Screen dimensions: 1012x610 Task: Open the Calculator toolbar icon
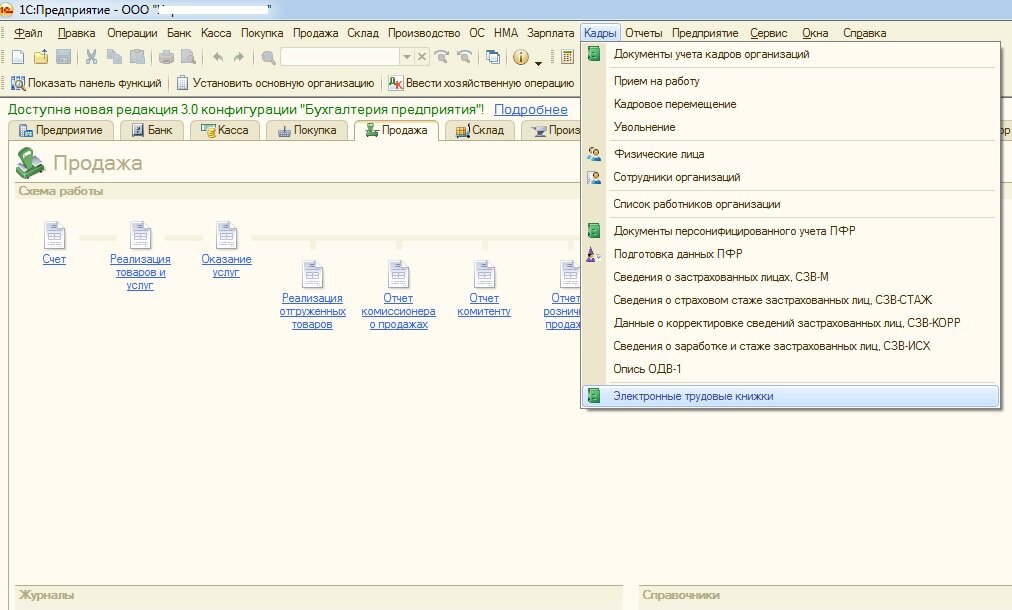click(x=567, y=57)
